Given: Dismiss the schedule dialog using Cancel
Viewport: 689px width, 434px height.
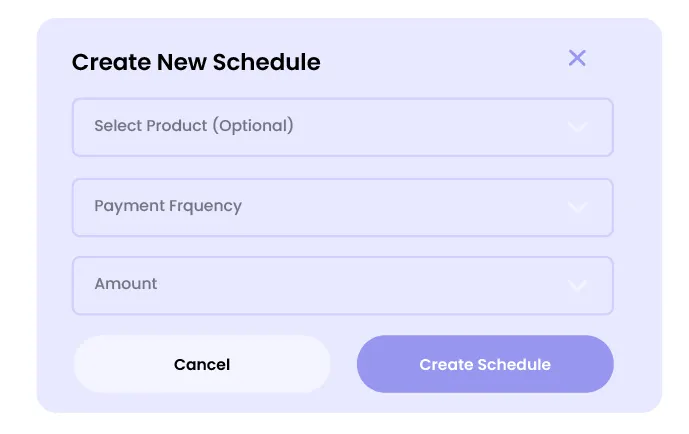Looking at the screenshot, I should [x=202, y=364].
